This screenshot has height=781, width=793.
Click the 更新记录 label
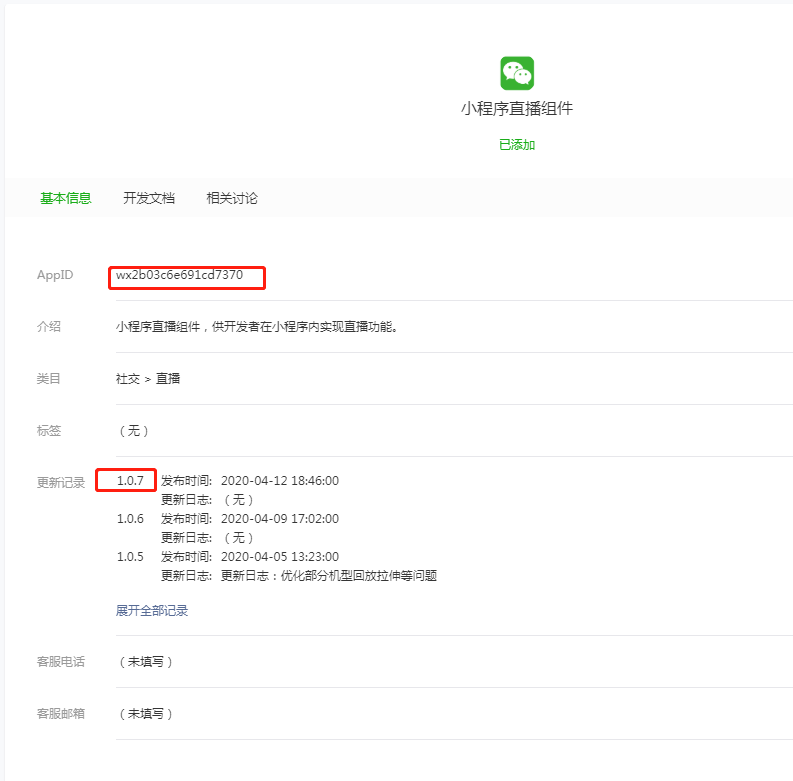tap(61, 483)
